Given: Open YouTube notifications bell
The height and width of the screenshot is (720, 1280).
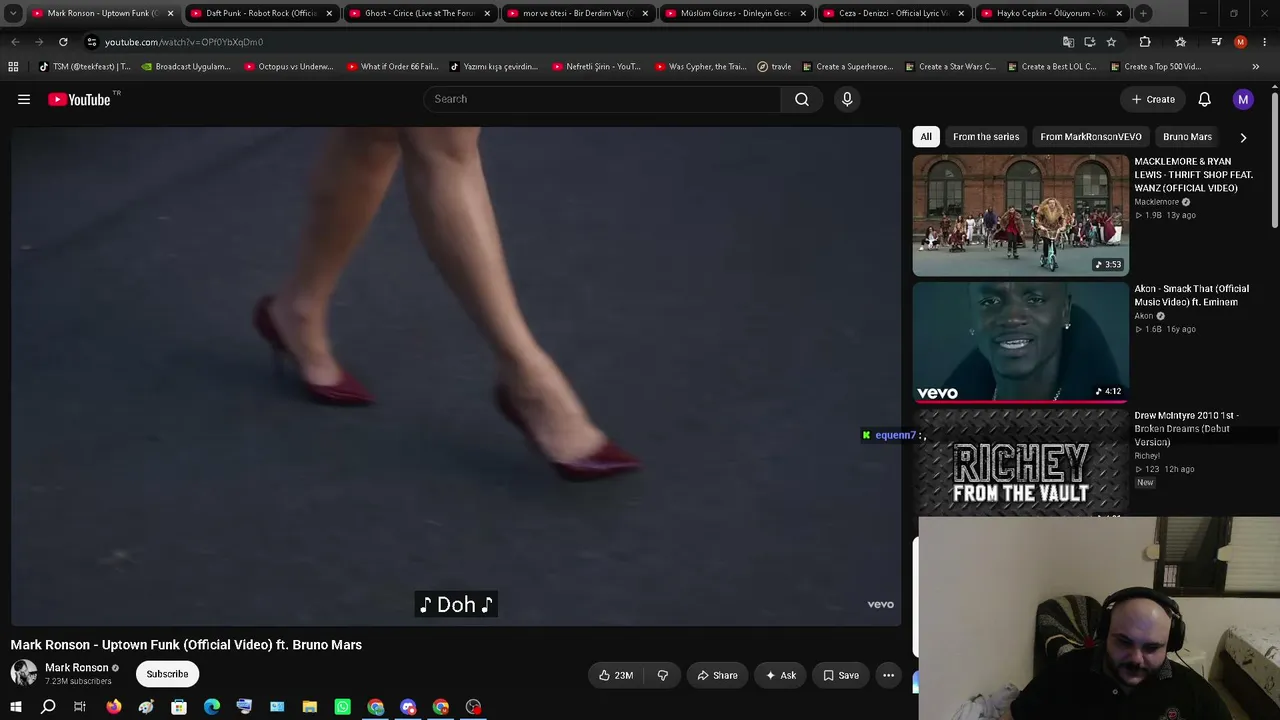Looking at the screenshot, I should click(1205, 99).
